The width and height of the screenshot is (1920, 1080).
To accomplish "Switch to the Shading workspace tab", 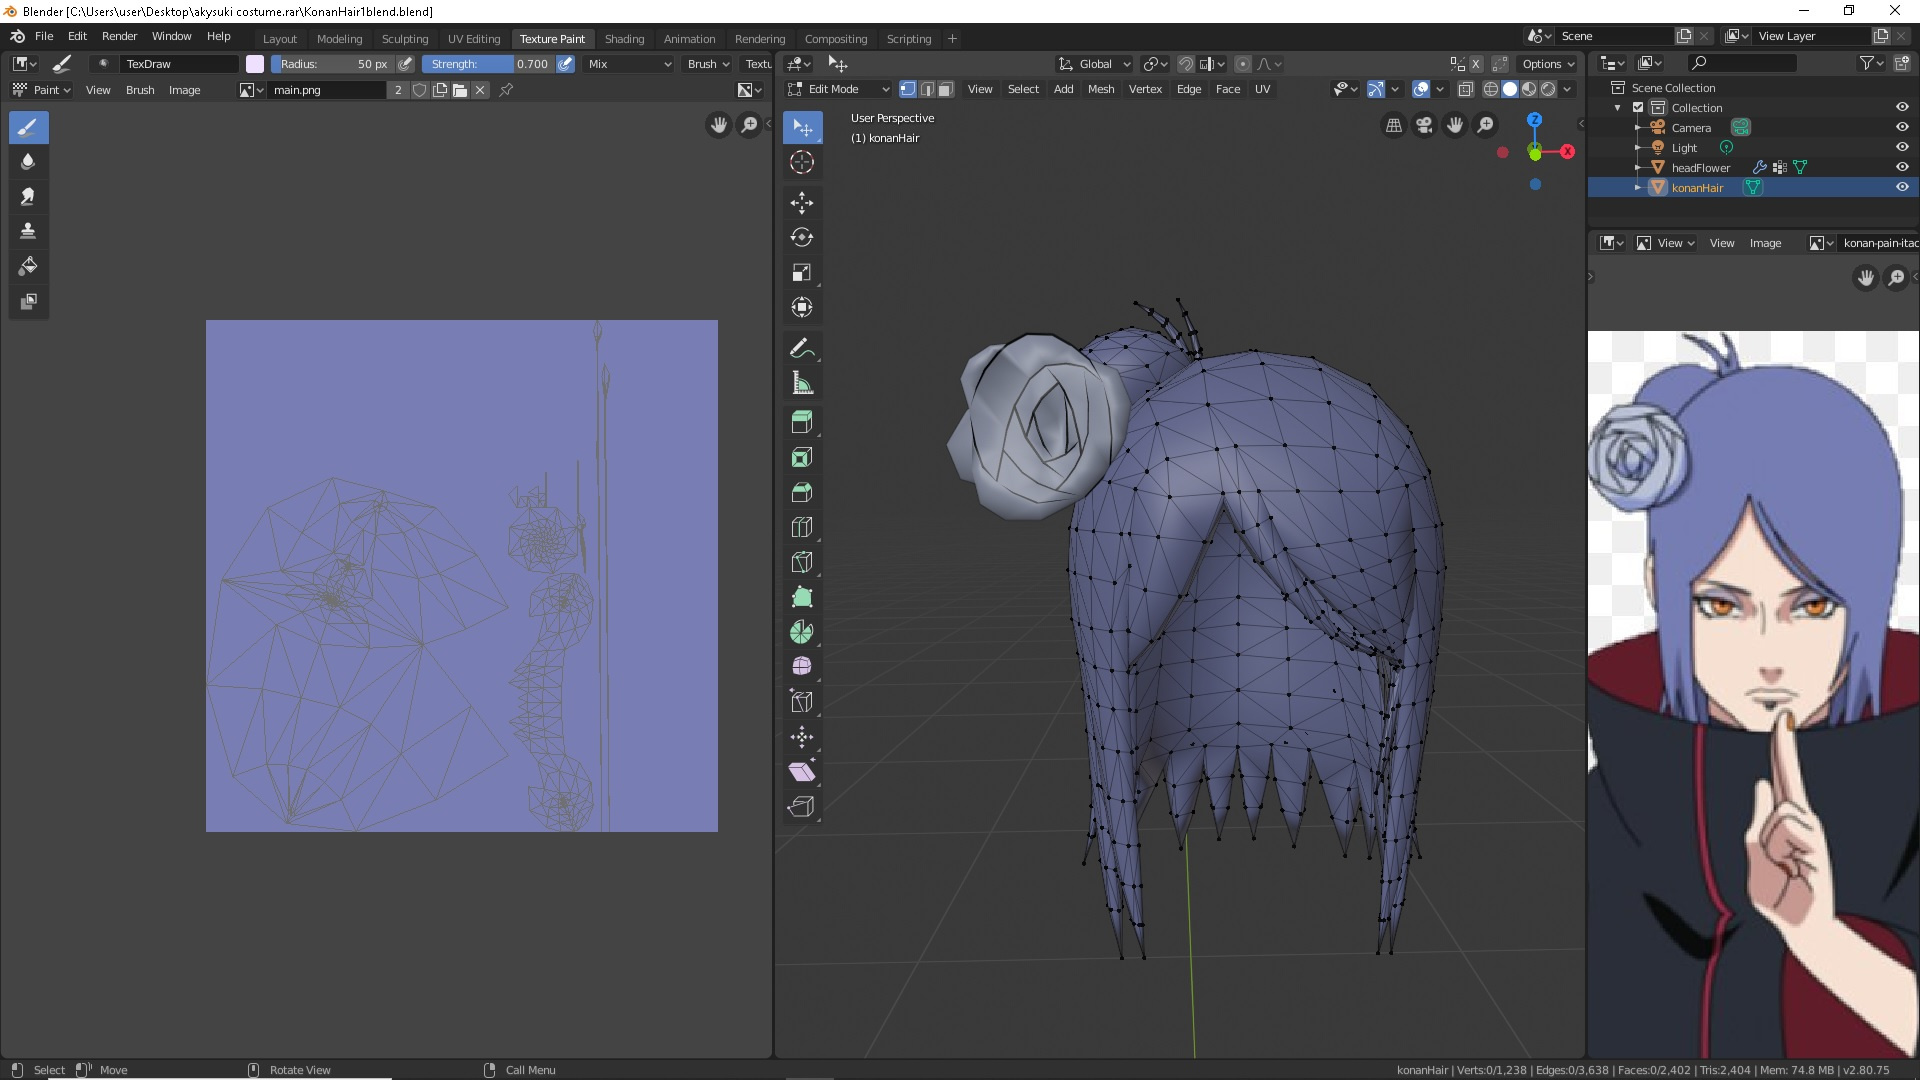I will [x=624, y=39].
